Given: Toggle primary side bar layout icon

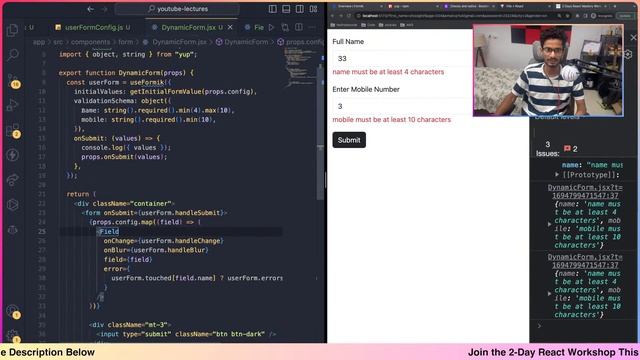Looking at the screenshot, I should (x=273, y=9).
